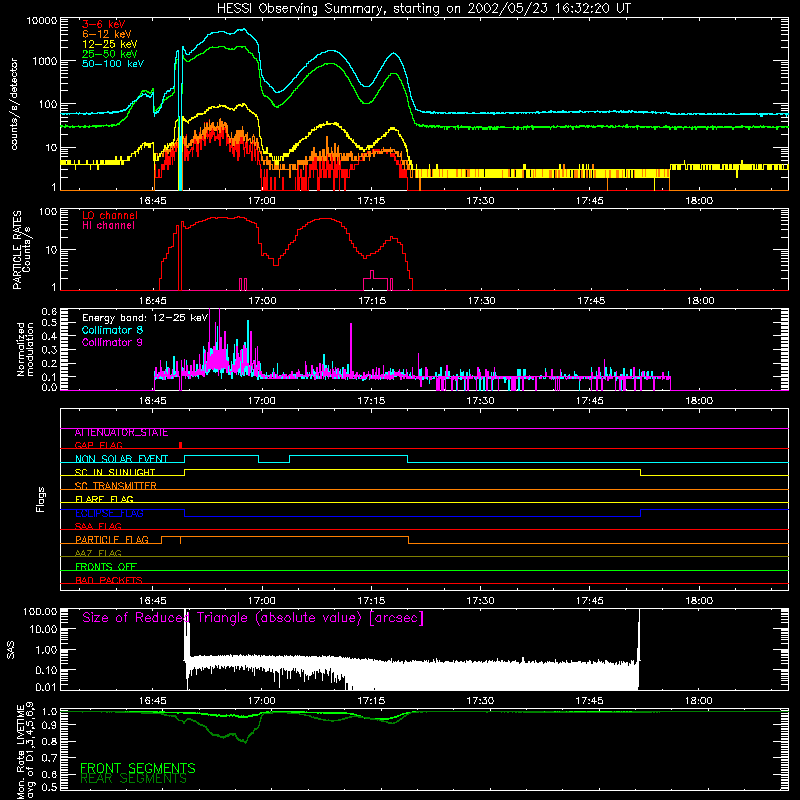The height and width of the screenshot is (800, 800).
Task: Click the 10000 tick label on counts axis
Action: point(42,21)
